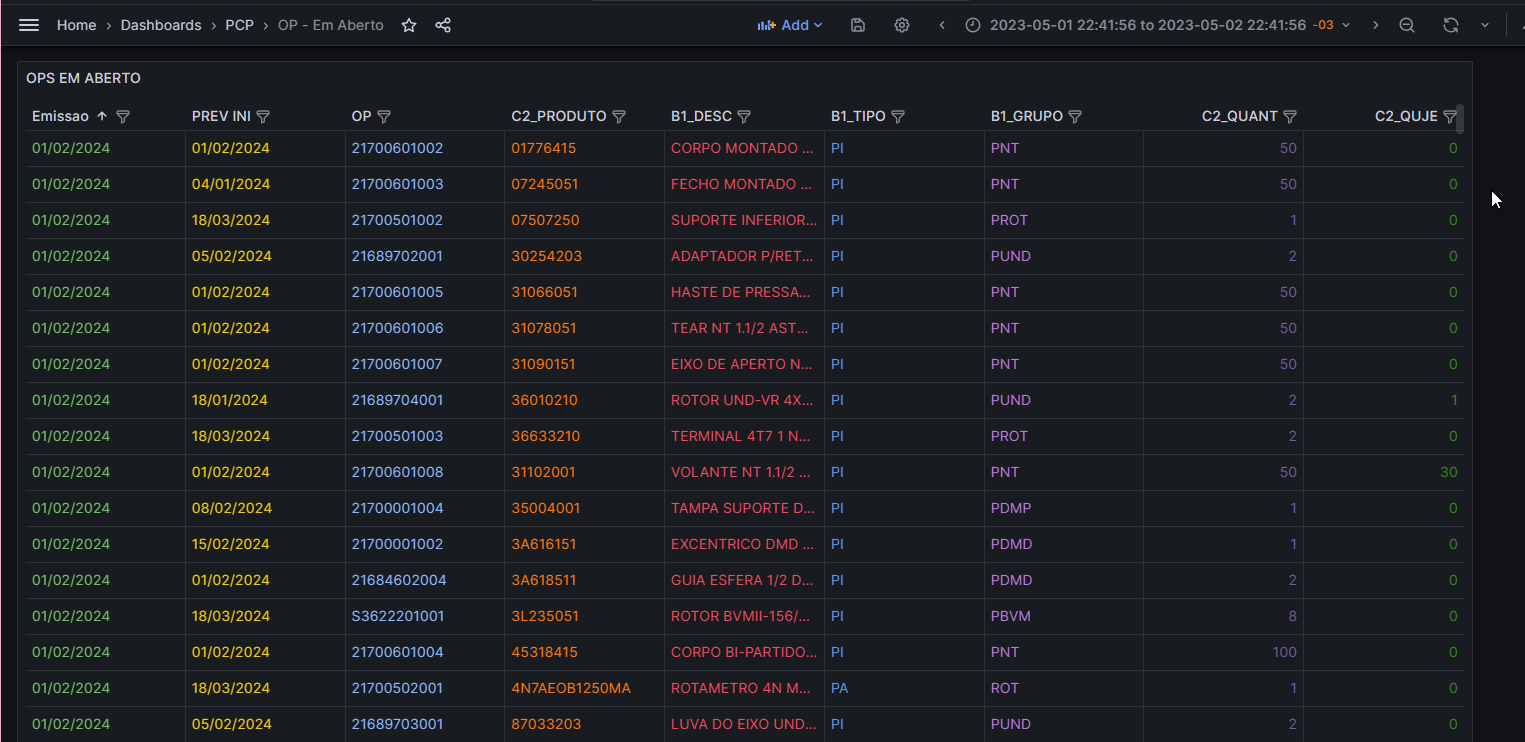
Task: Select product code 30254203
Action: (546, 256)
